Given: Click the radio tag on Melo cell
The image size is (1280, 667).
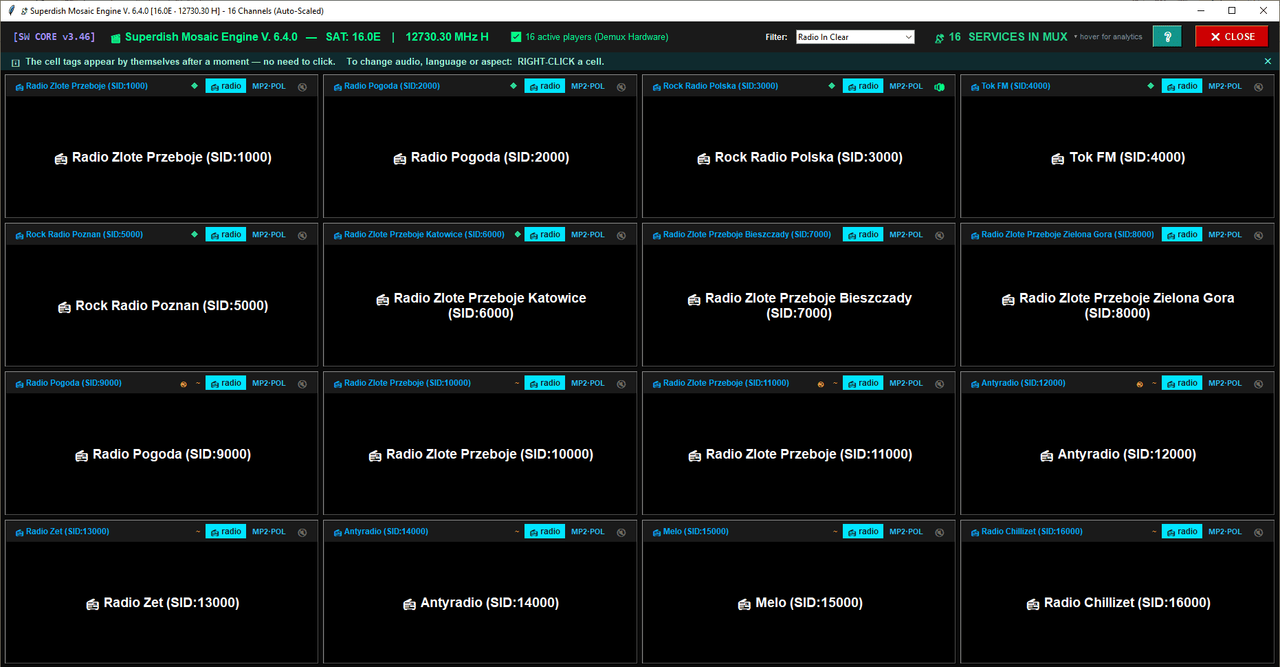Looking at the screenshot, I should (863, 532).
